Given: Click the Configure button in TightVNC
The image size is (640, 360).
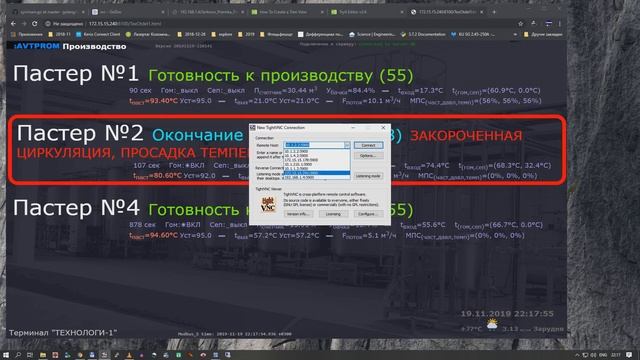Looking at the screenshot, I should (x=368, y=214).
